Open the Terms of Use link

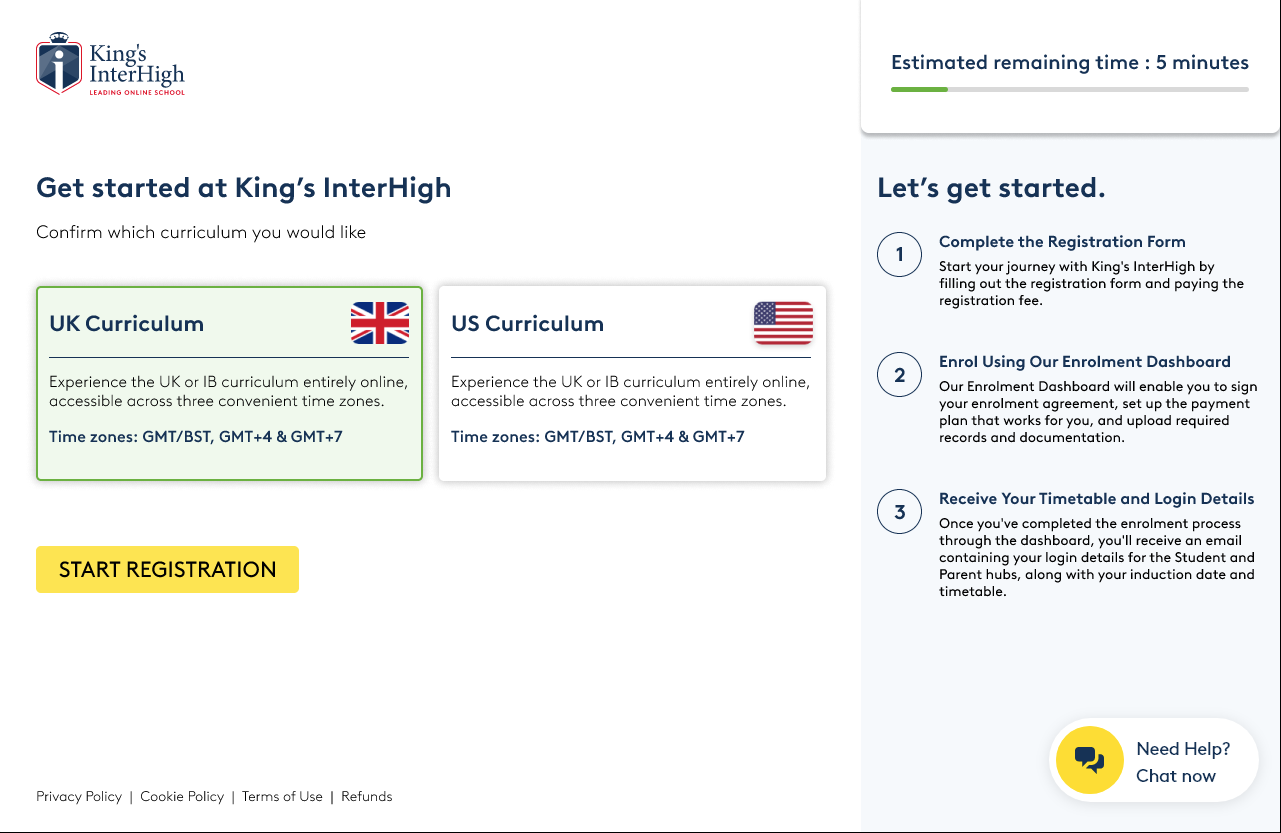pyautogui.click(x=282, y=797)
